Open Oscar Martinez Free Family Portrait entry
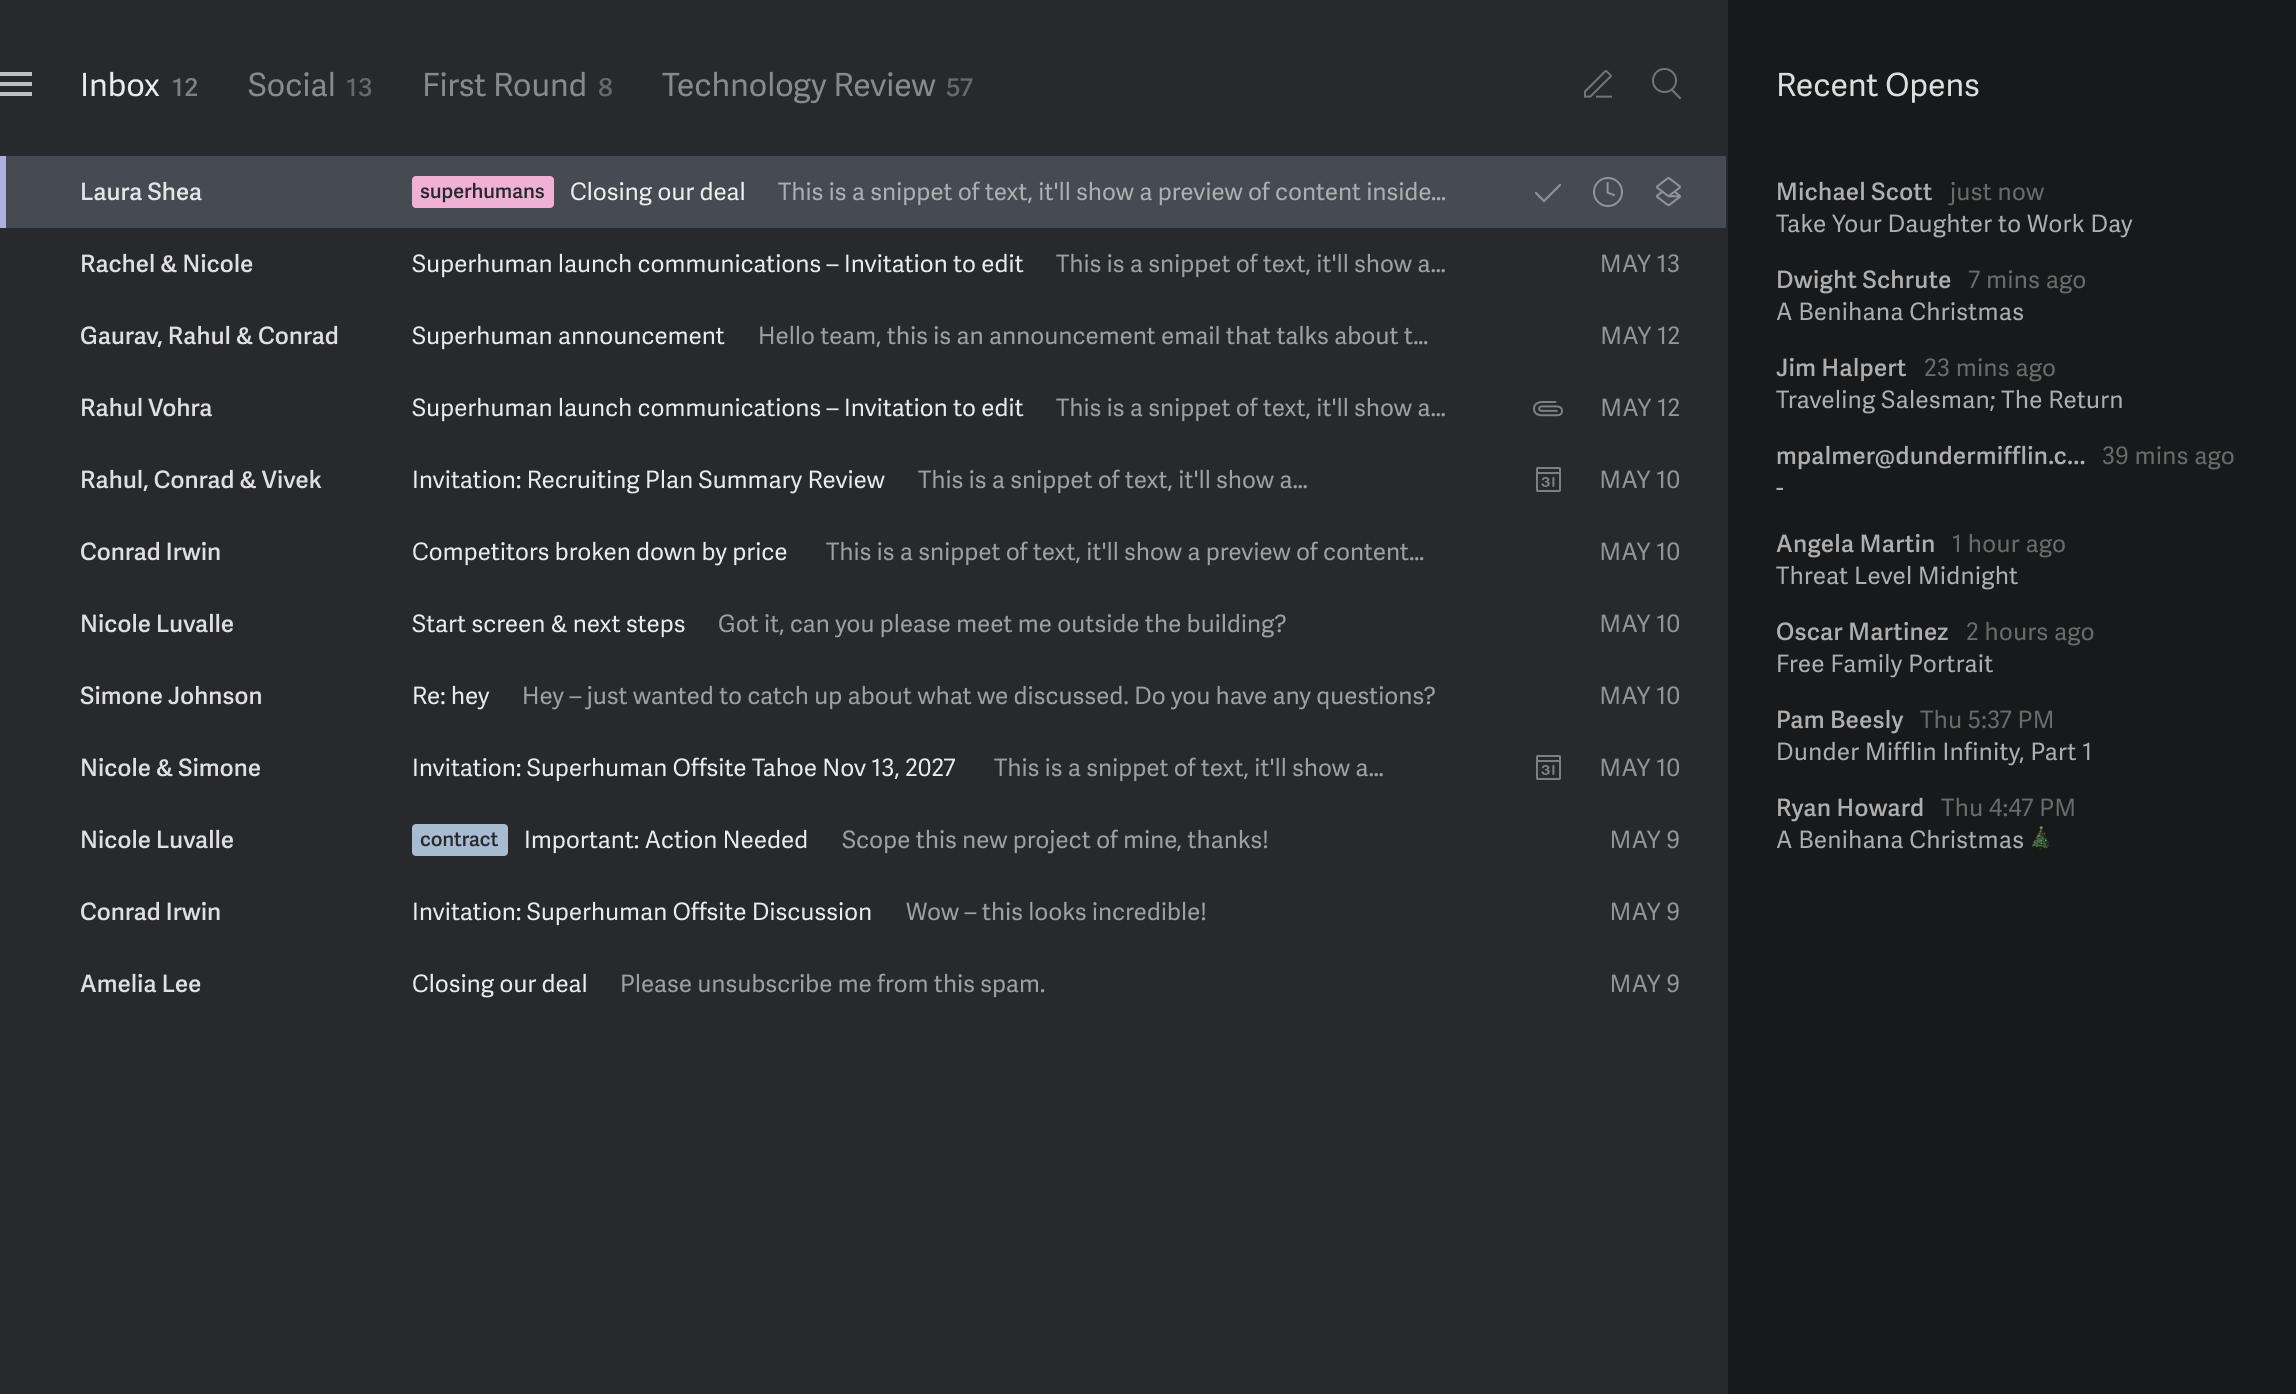The width and height of the screenshot is (2296, 1394). 1935,648
